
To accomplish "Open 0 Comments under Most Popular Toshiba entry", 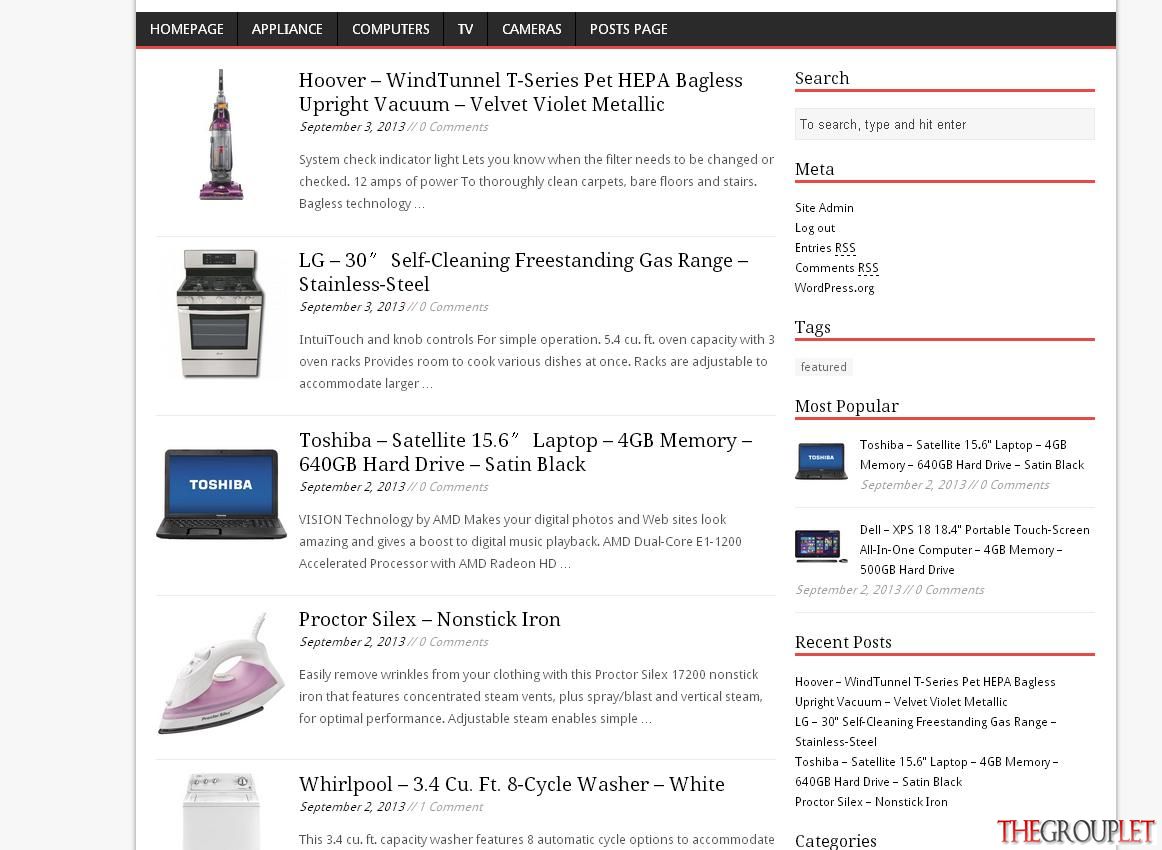I will (1015, 485).
